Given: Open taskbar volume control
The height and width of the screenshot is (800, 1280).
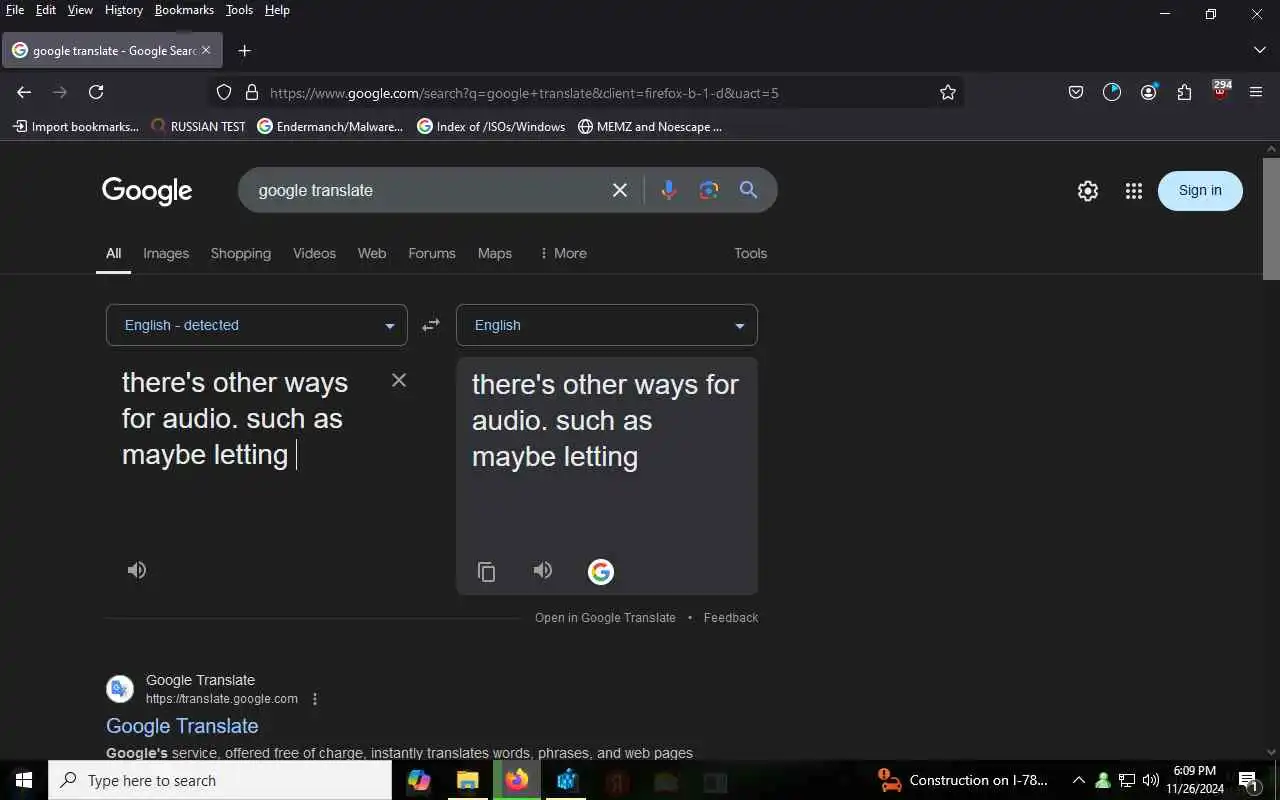Looking at the screenshot, I should [1150, 780].
